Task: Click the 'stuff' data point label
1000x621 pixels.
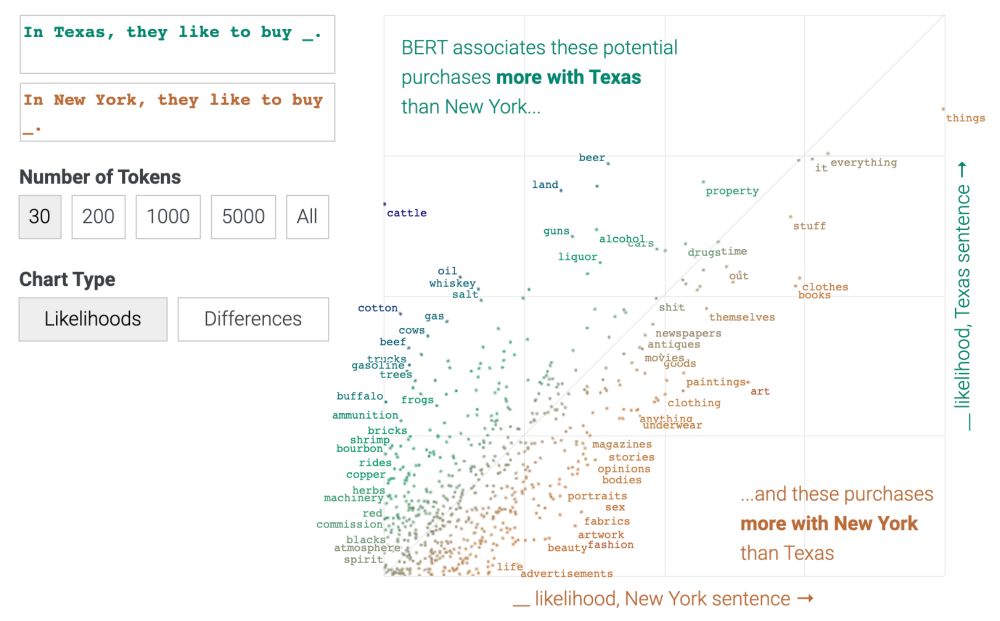Action: pos(809,226)
